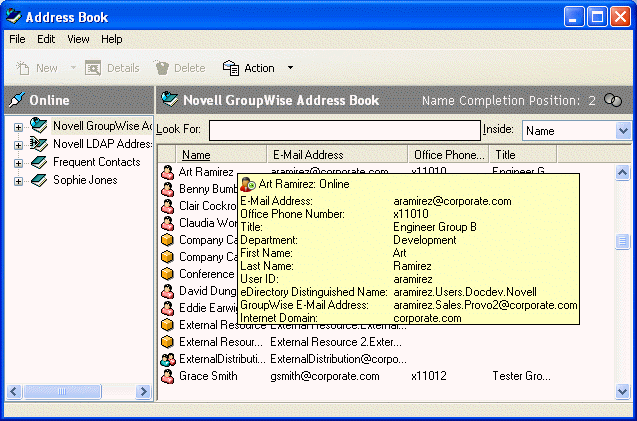Click the Art Ramirez Online presence icon in tooltip

(x=248, y=184)
